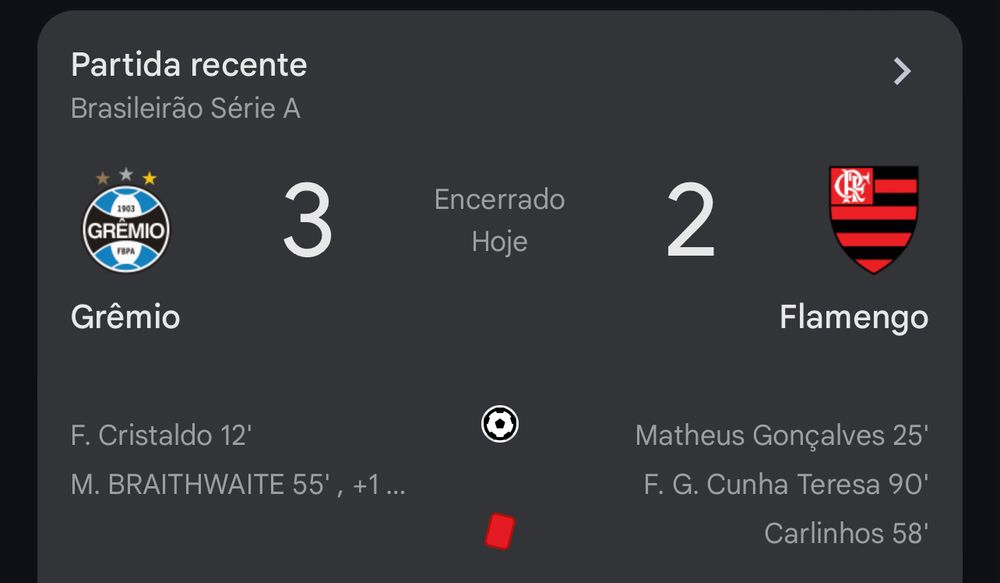Select scorer Matheus Gonçalves 25'
1000x583 pixels.
(x=782, y=436)
